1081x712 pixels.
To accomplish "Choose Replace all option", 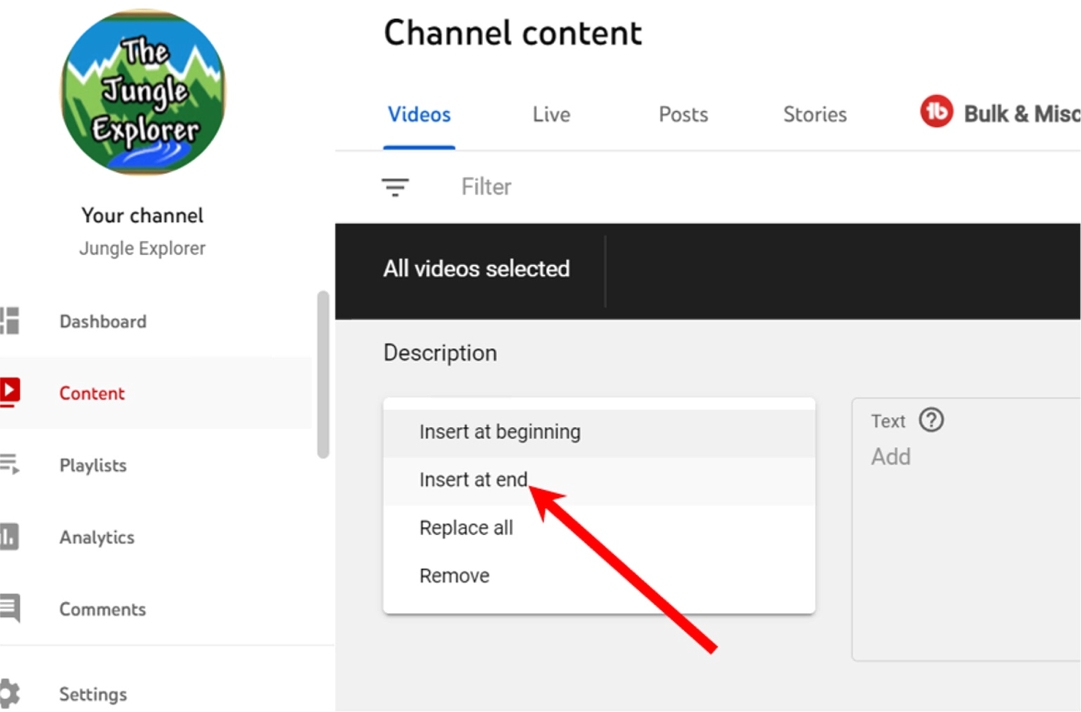I will (599, 528).
